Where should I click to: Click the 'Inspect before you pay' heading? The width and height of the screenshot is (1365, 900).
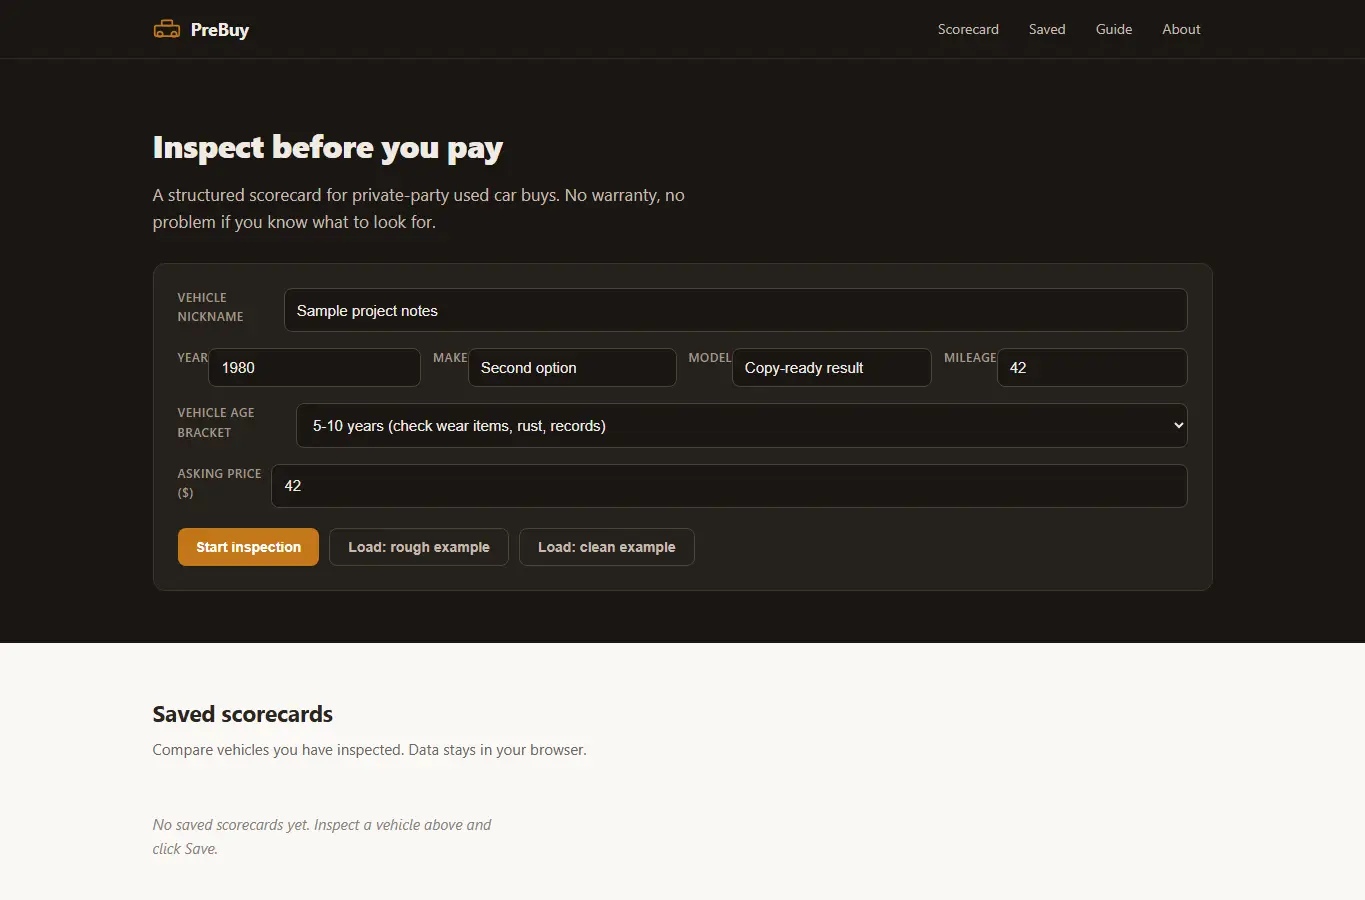327,148
